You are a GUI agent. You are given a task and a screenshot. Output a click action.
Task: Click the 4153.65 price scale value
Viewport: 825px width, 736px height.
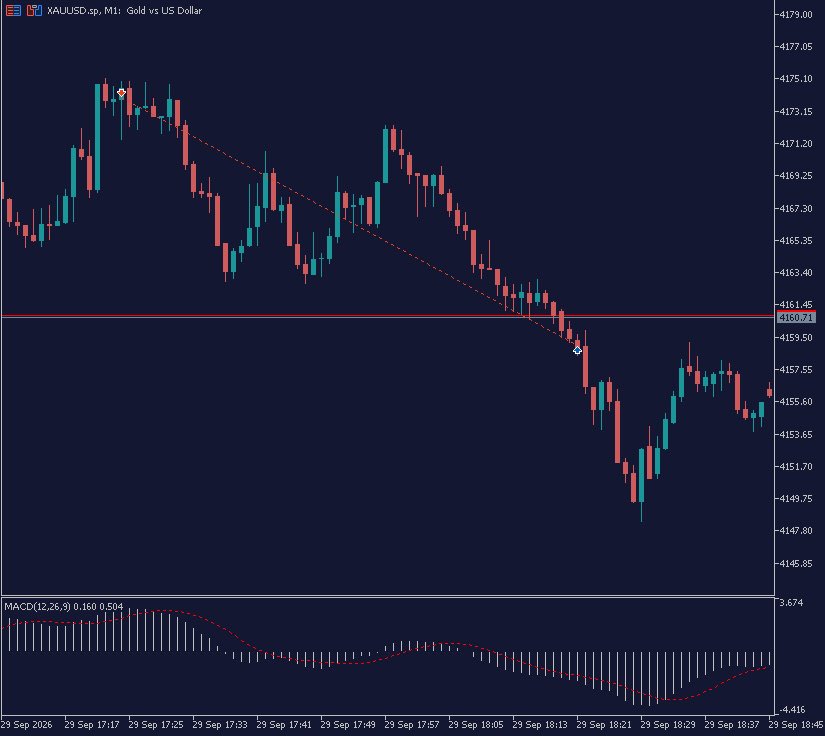click(796, 435)
